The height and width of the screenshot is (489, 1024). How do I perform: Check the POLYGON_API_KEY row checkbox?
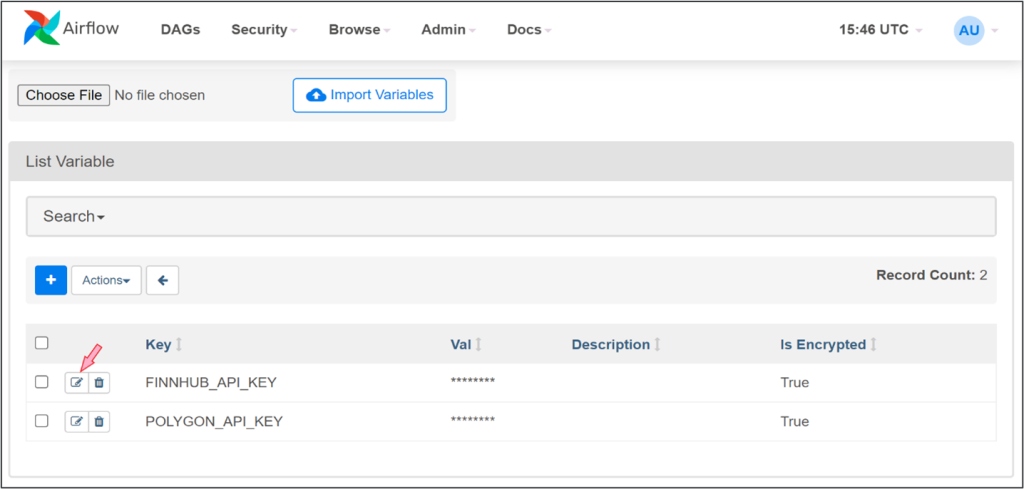pos(42,421)
